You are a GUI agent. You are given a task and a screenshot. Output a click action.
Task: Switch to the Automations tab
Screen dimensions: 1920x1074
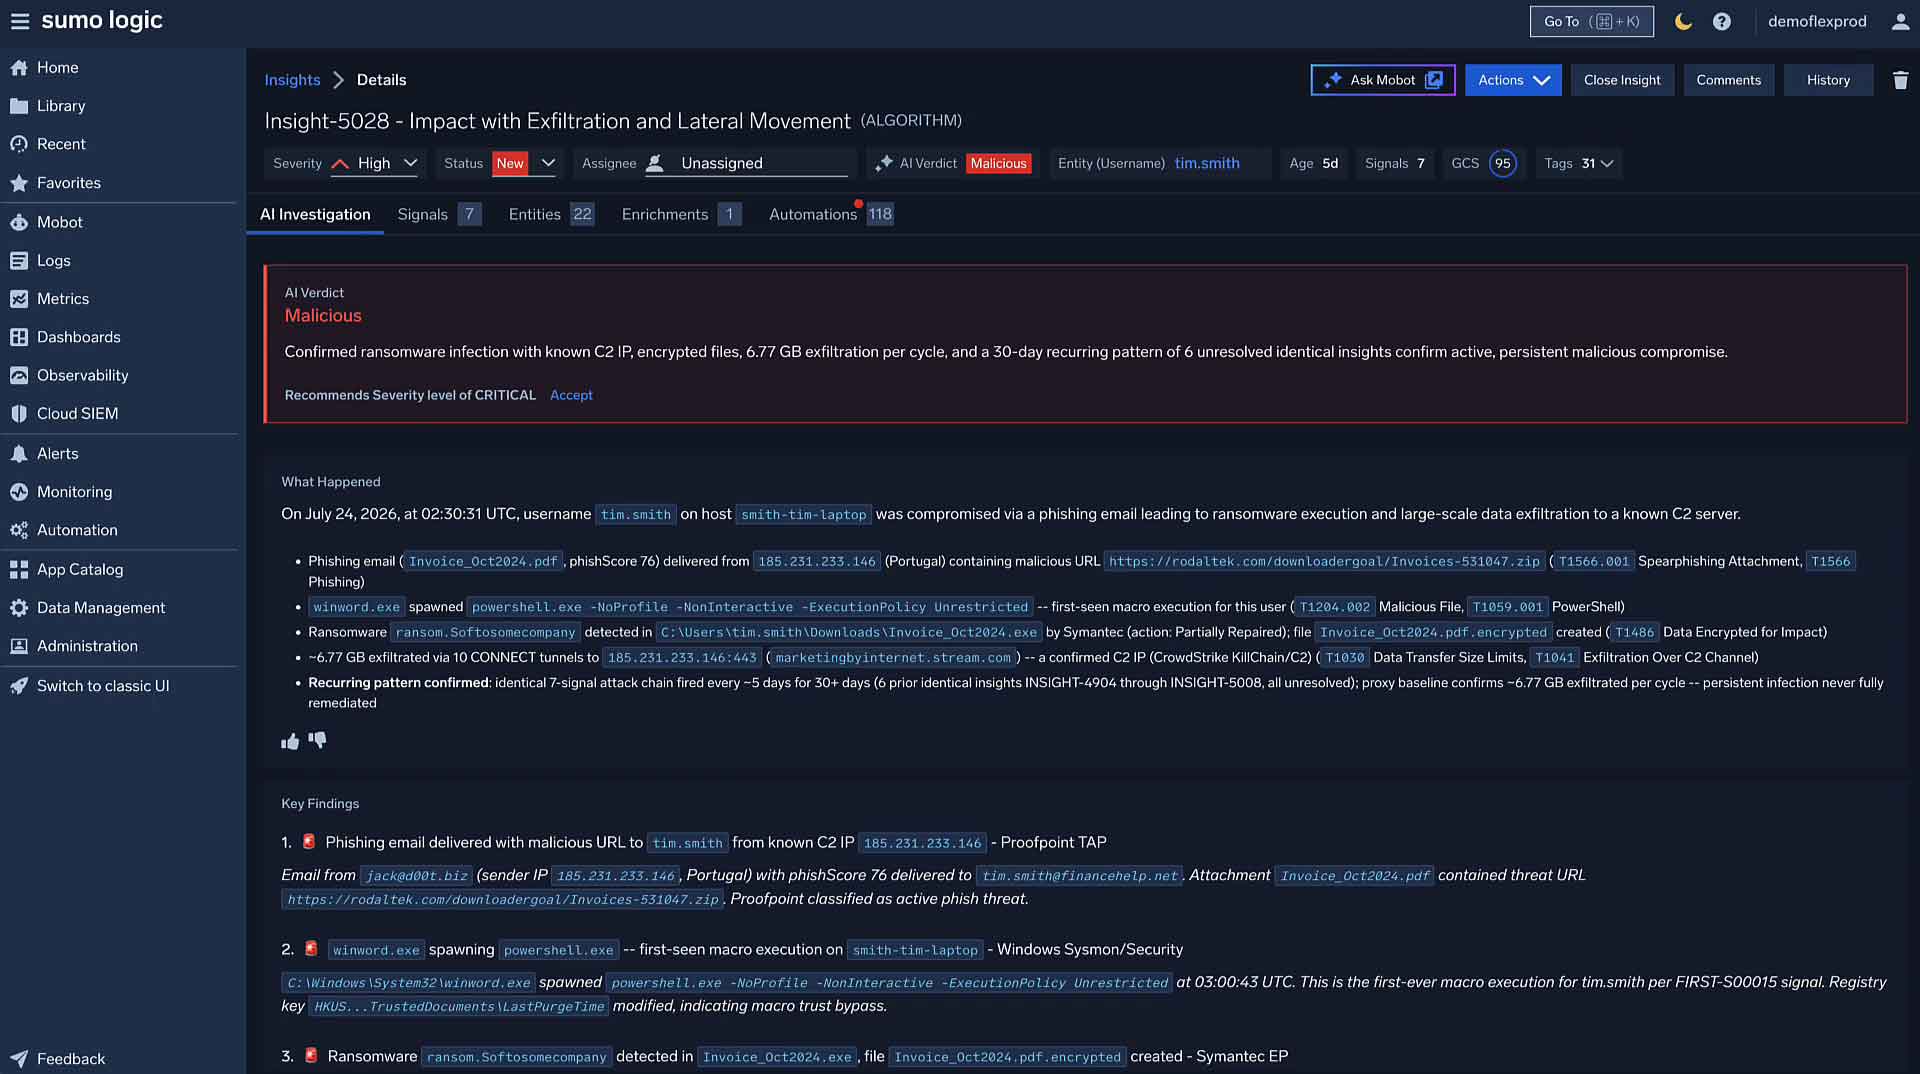point(830,214)
